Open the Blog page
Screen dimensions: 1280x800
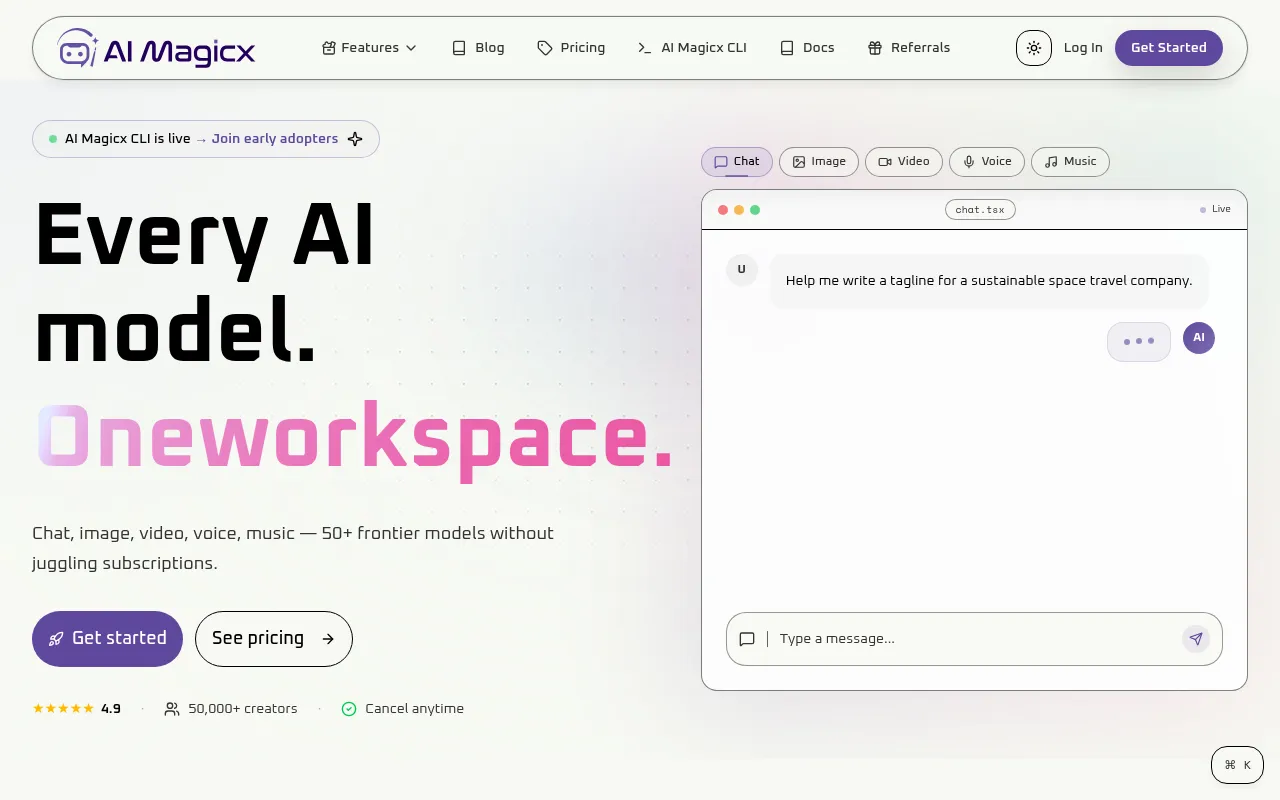(478, 48)
